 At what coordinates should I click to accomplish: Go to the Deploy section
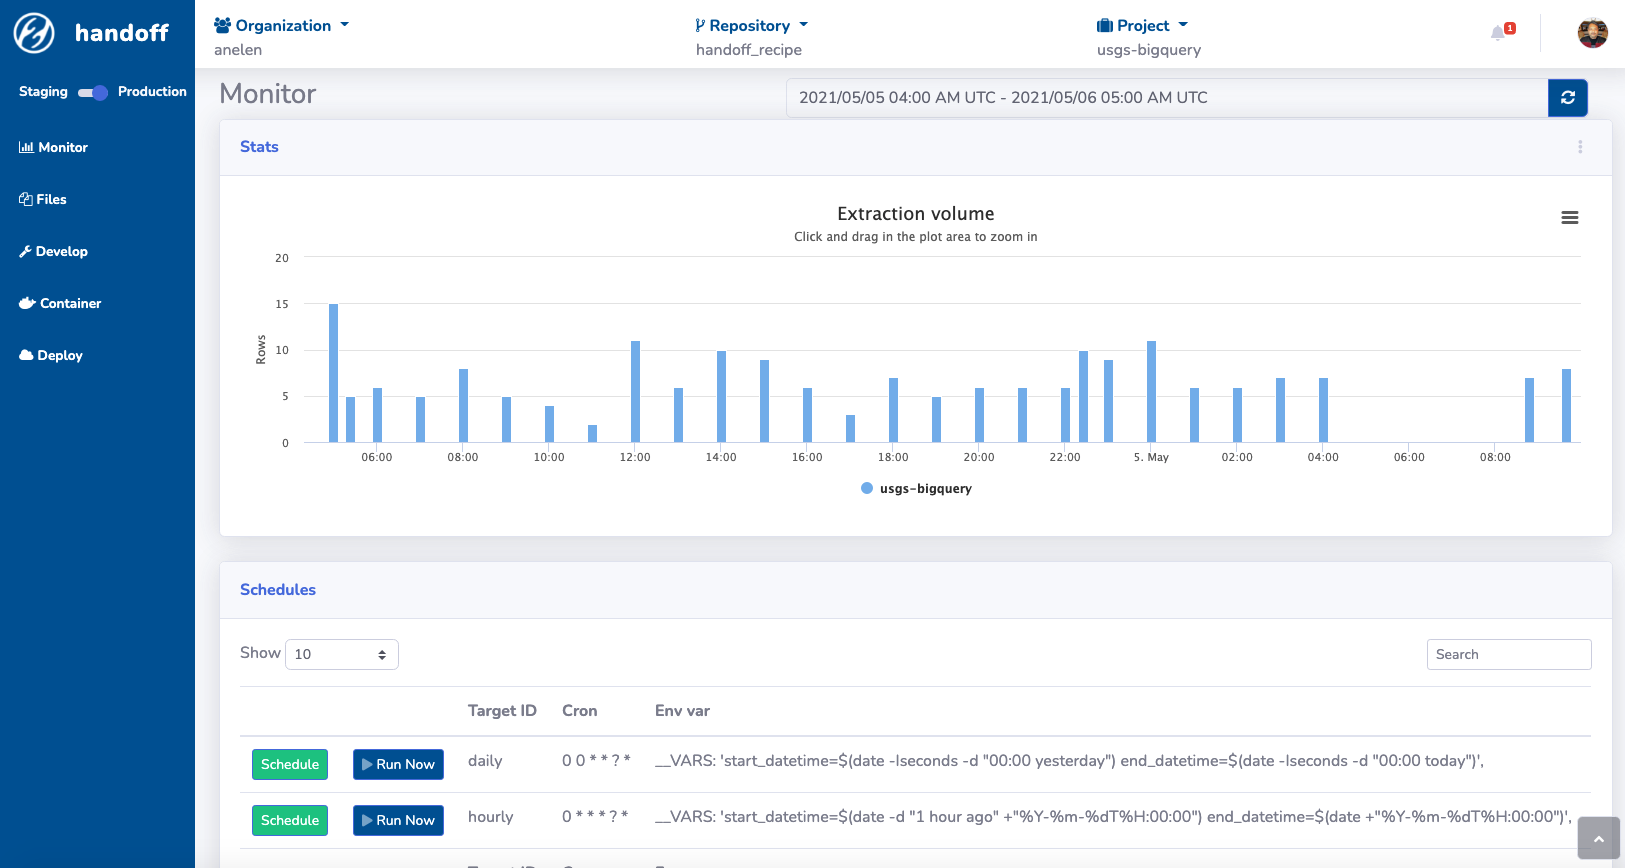(x=51, y=355)
